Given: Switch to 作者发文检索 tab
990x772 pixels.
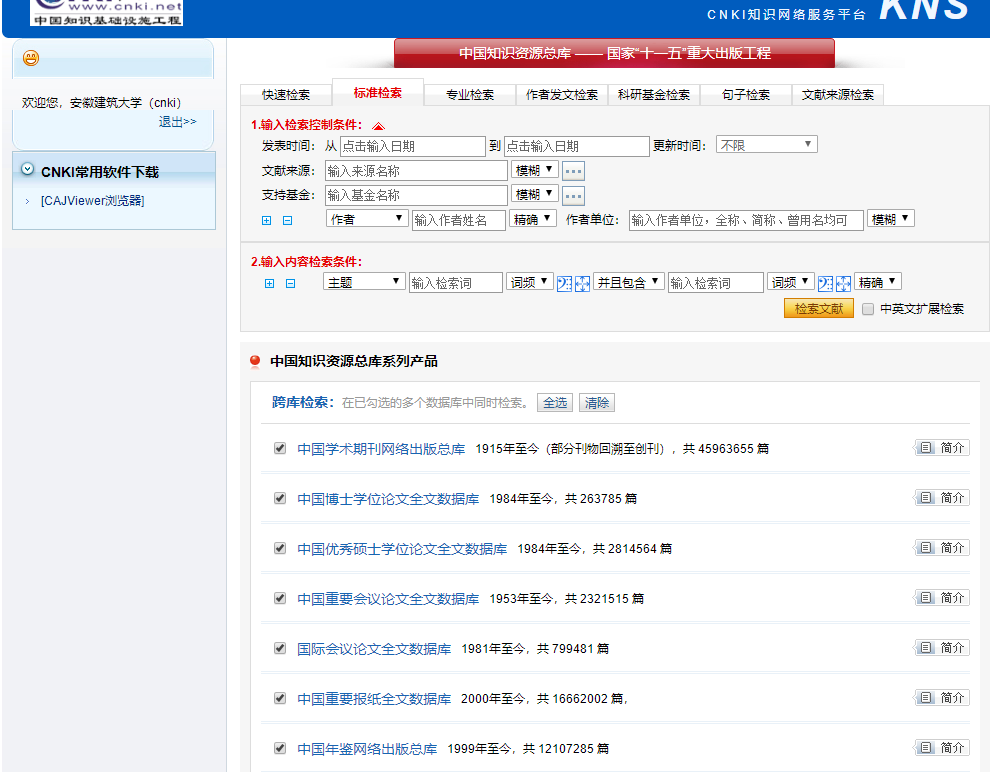Looking at the screenshot, I should [562, 95].
